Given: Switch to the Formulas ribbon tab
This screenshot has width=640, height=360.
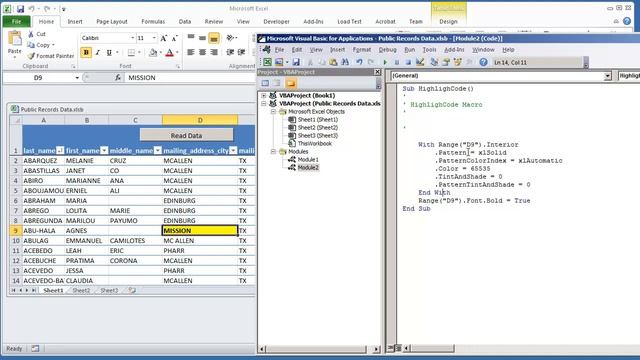Looking at the screenshot, I should 153,22.
